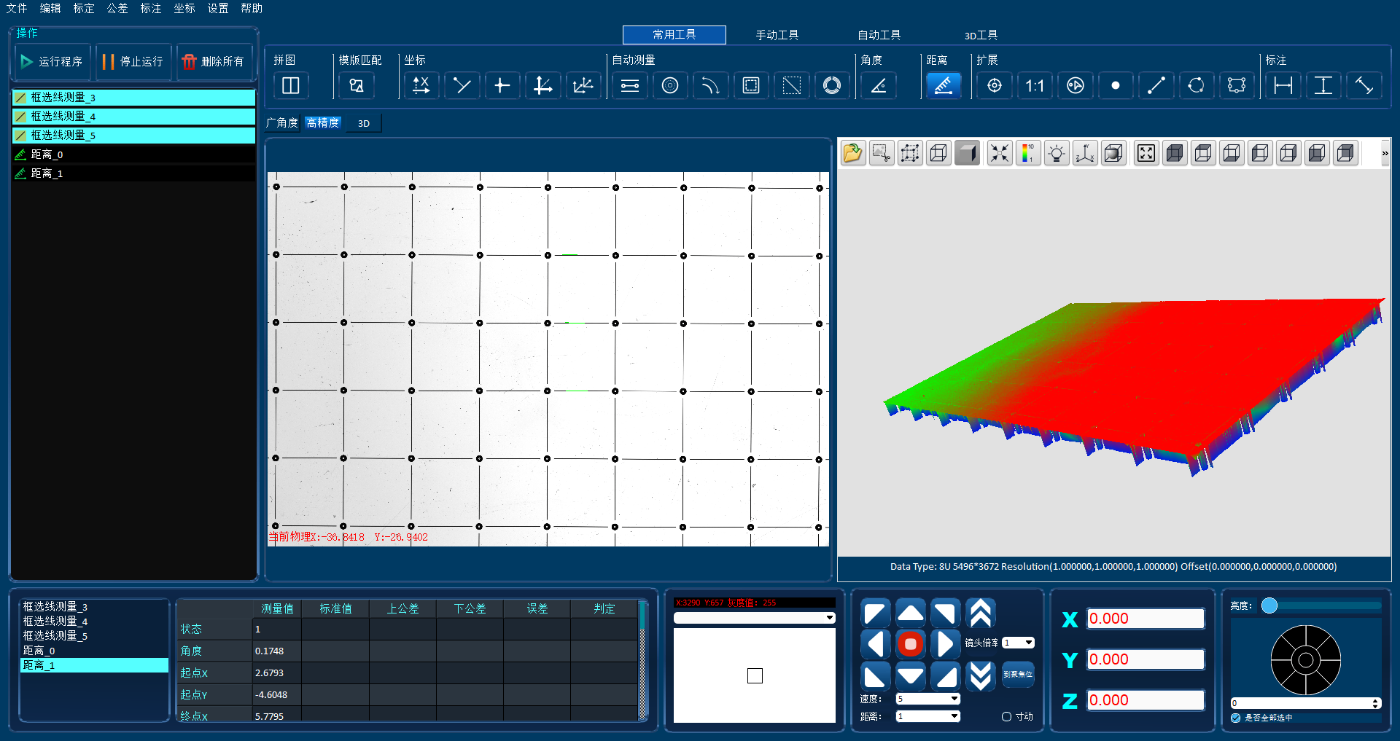Screen dimensions: 1400x741
Task: Open the 标定 (calibration) menu
Action: click(84, 8)
